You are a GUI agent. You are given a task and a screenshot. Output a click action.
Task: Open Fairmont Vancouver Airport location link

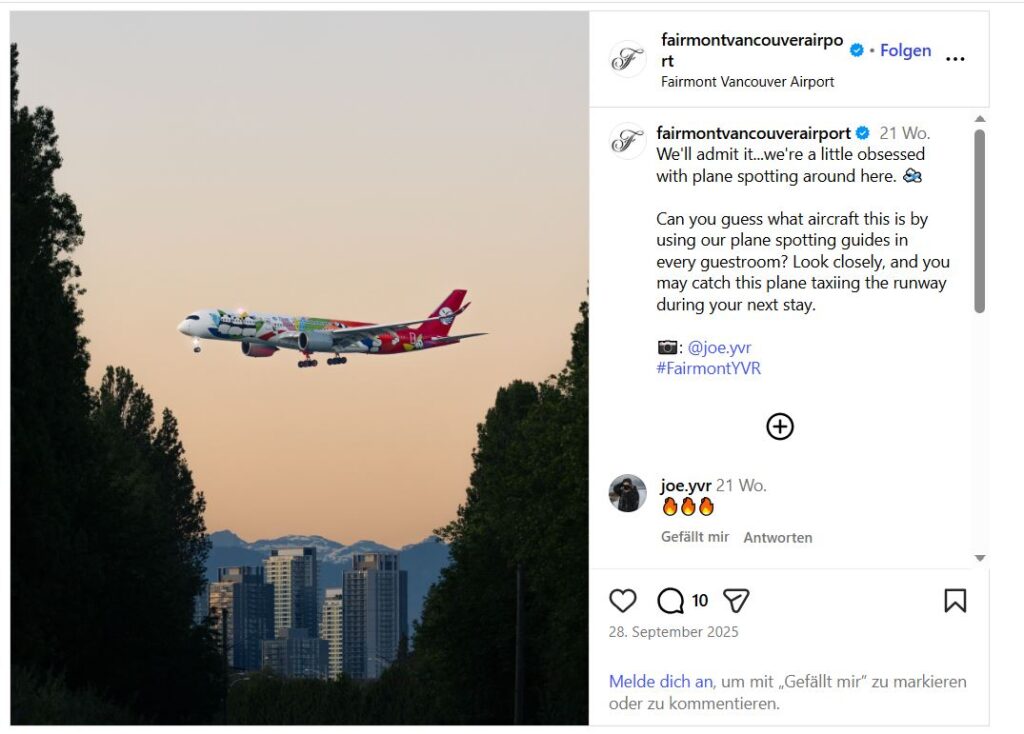[x=747, y=82]
